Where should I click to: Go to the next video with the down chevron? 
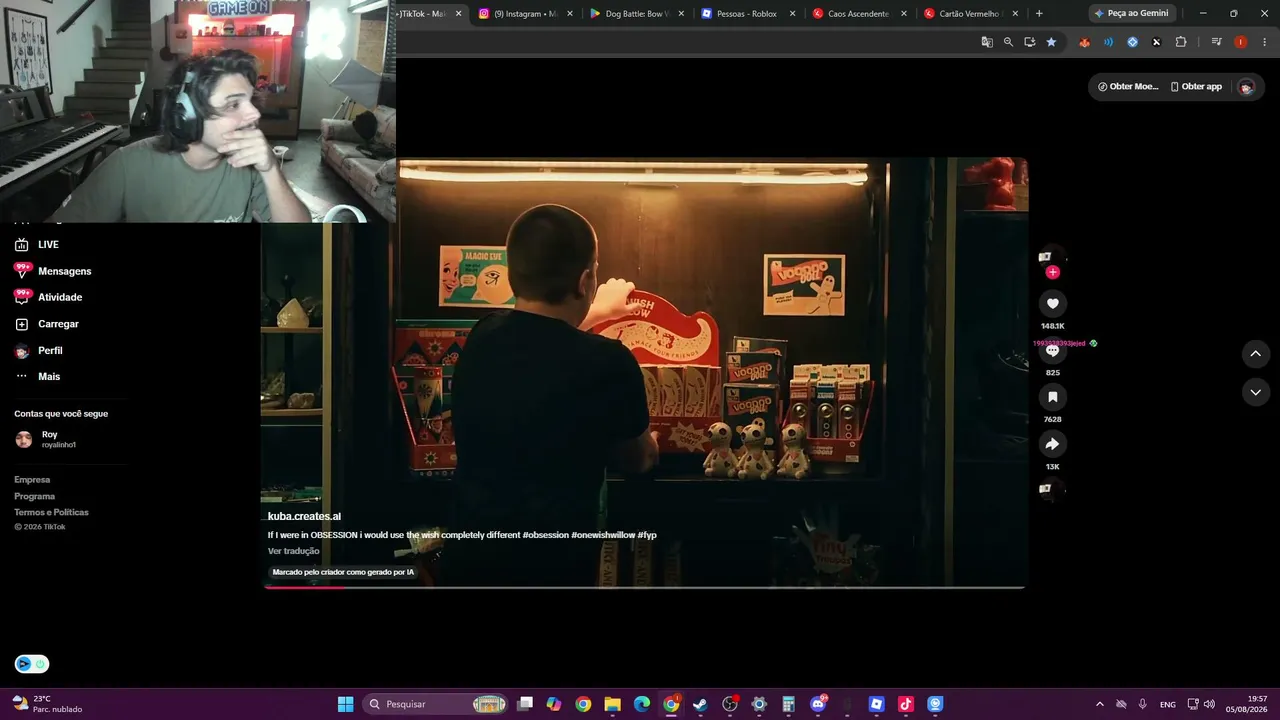pos(1255,393)
